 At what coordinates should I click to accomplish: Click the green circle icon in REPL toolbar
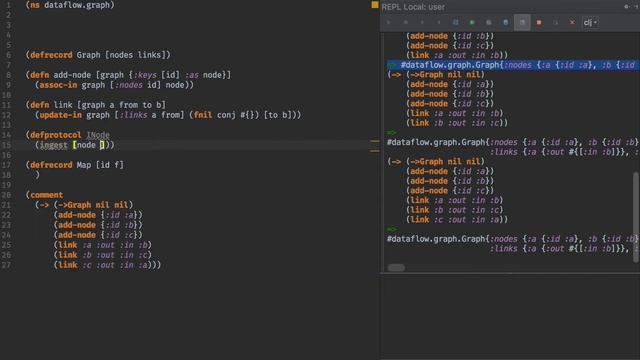coord(472,22)
